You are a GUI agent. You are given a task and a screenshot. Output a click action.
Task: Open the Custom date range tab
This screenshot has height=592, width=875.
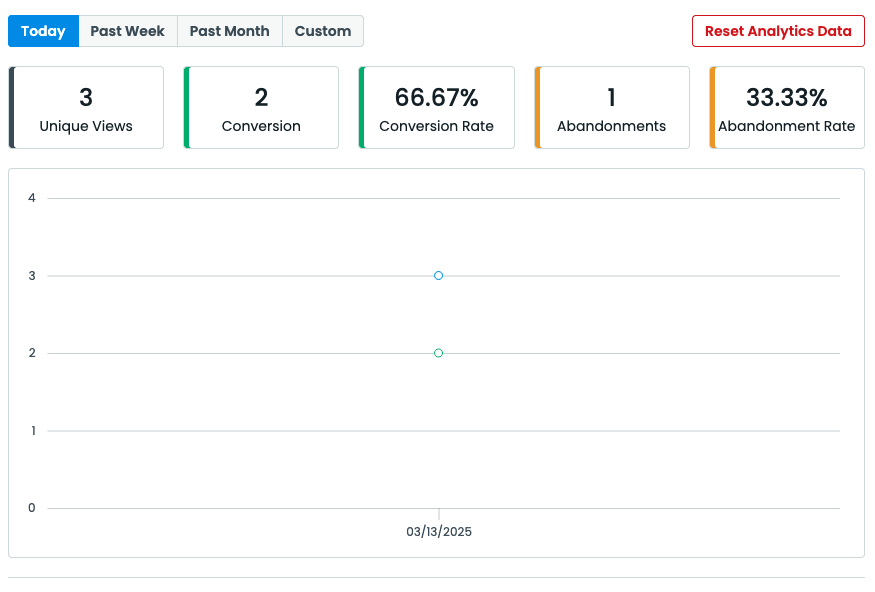[x=322, y=31]
